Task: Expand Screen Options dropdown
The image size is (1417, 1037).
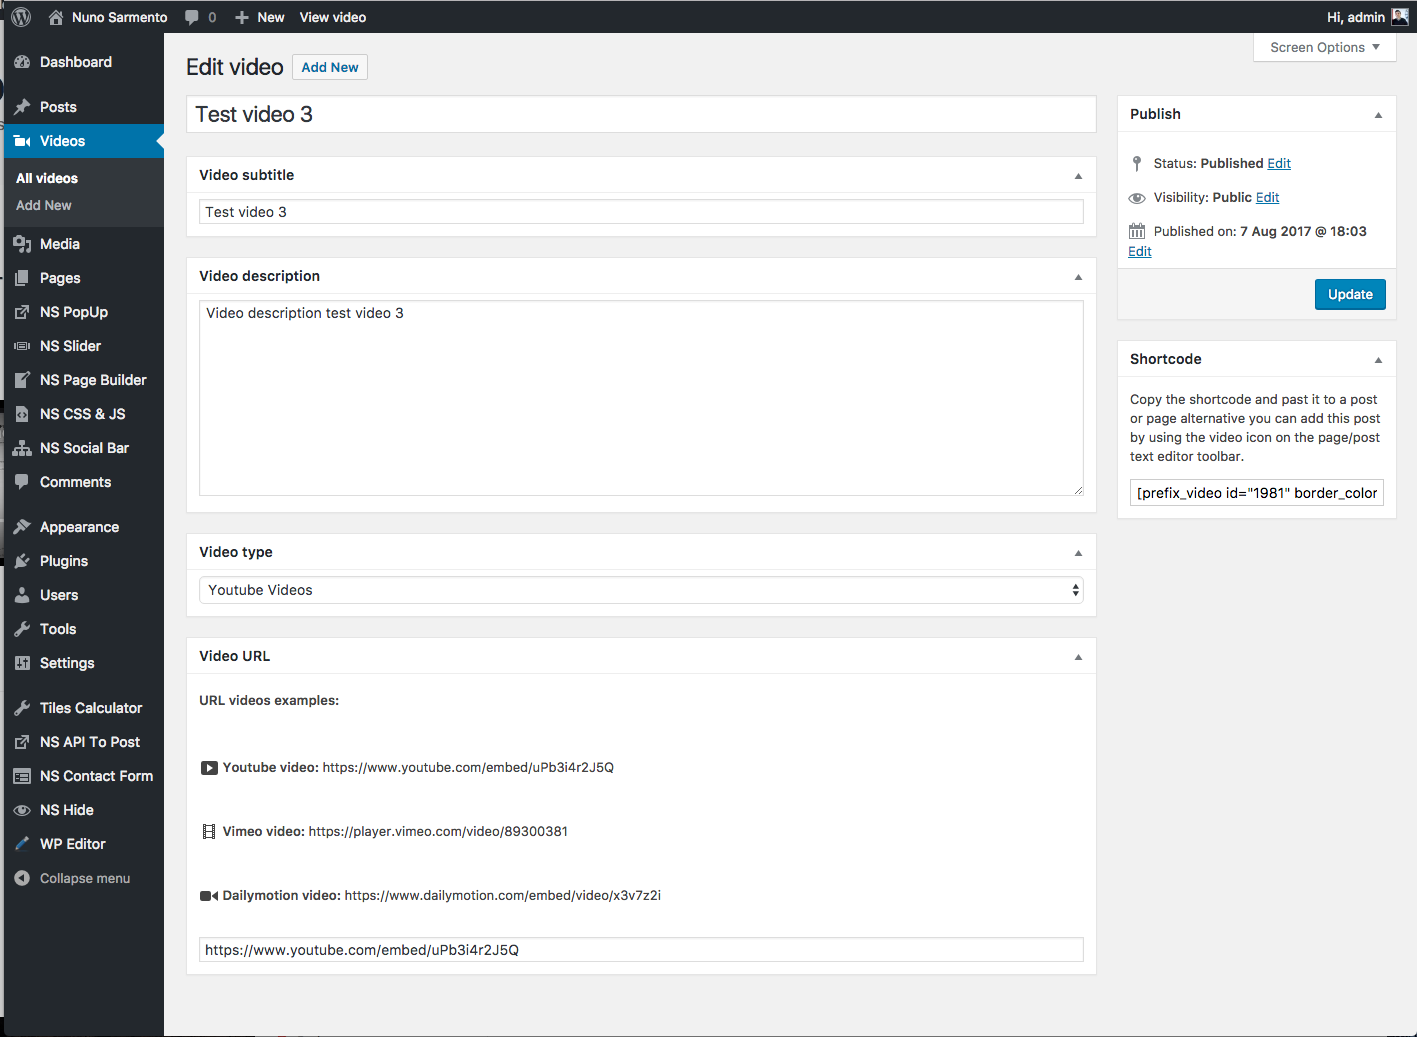Action: [x=1325, y=47]
